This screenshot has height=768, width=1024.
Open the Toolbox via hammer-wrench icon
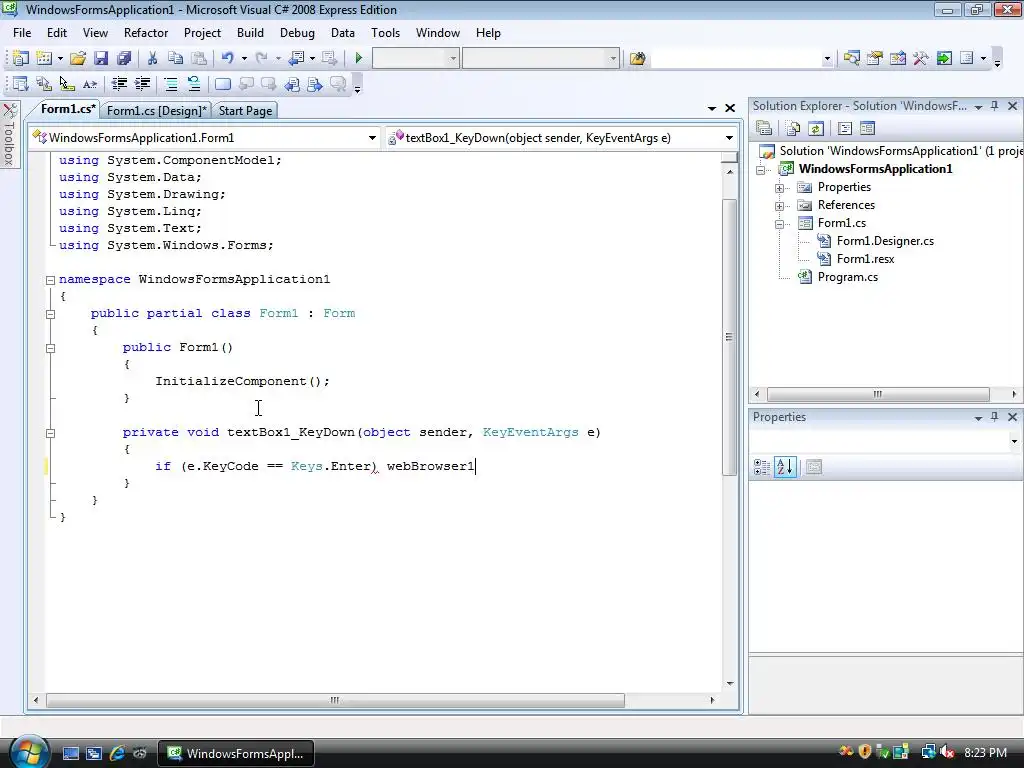coord(921,58)
